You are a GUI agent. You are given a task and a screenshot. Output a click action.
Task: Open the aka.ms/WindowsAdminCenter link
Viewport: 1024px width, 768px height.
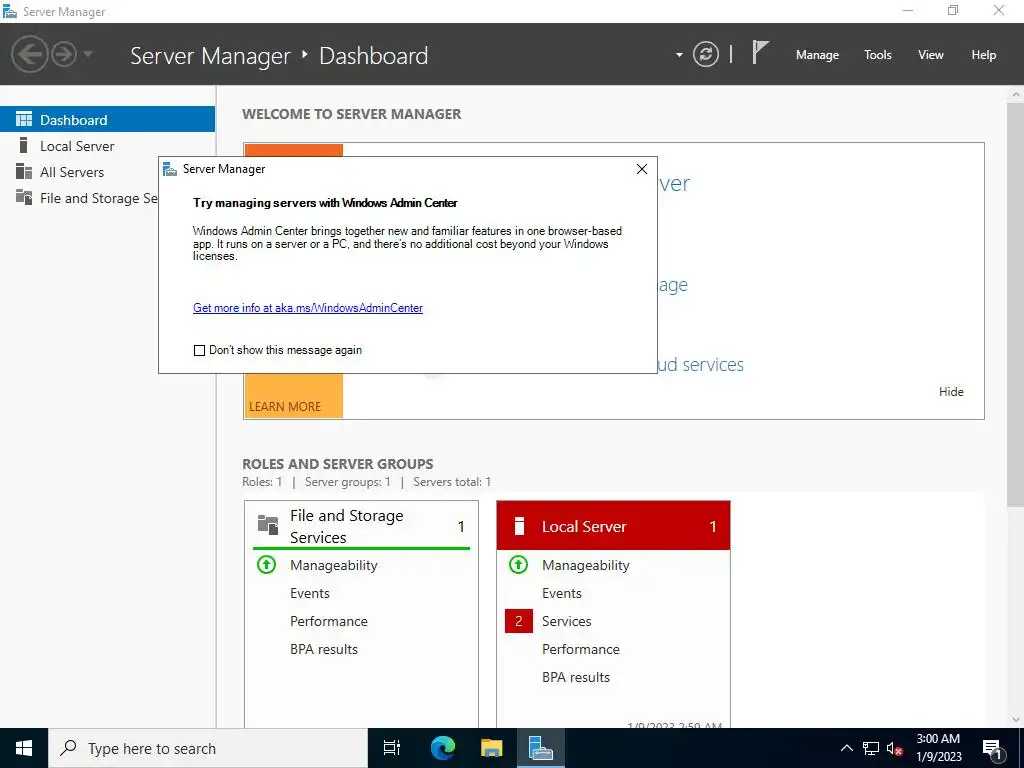pyautogui.click(x=308, y=308)
